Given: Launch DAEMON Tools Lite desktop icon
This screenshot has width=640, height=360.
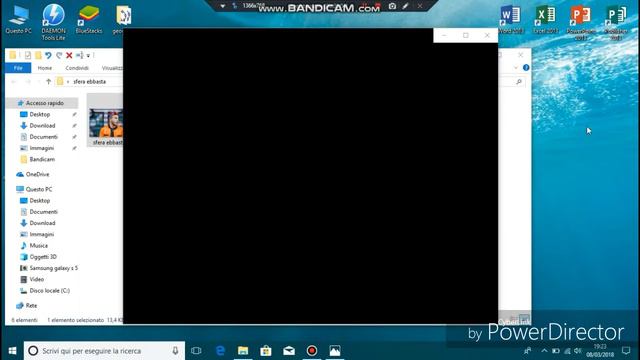Looking at the screenshot, I should [x=53, y=22].
